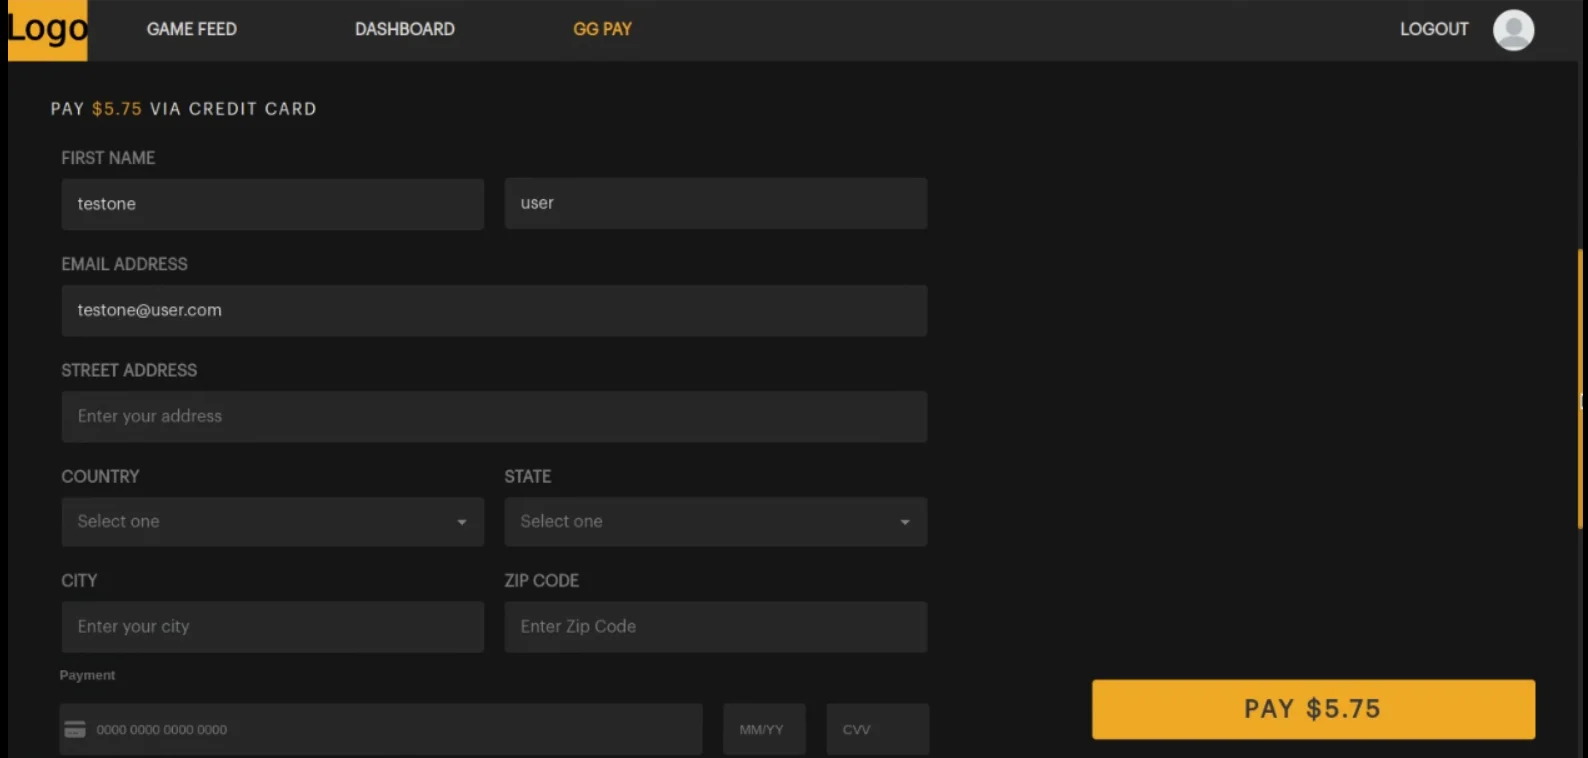Screen dimensions: 1588x758
Task: Click the last name field containing user
Action: pyautogui.click(x=715, y=204)
